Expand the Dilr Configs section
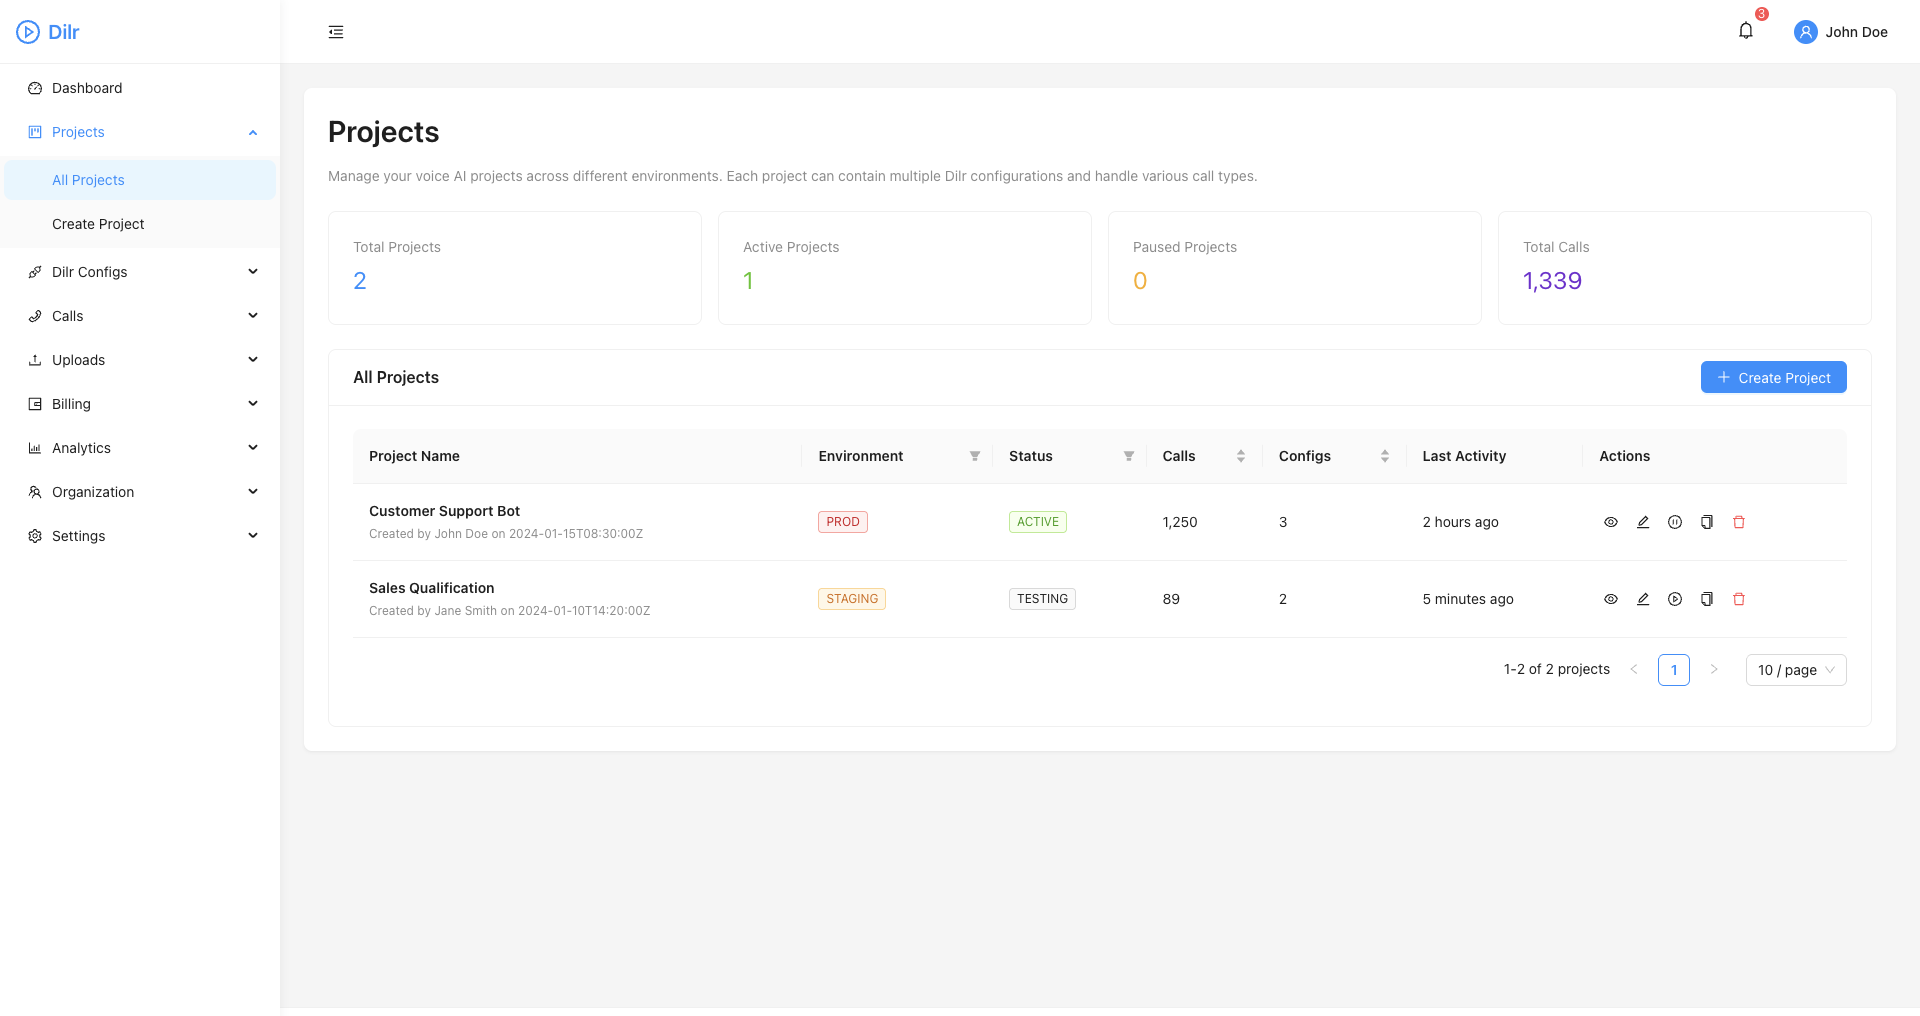The height and width of the screenshot is (1016, 1920). pyautogui.click(x=140, y=271)
